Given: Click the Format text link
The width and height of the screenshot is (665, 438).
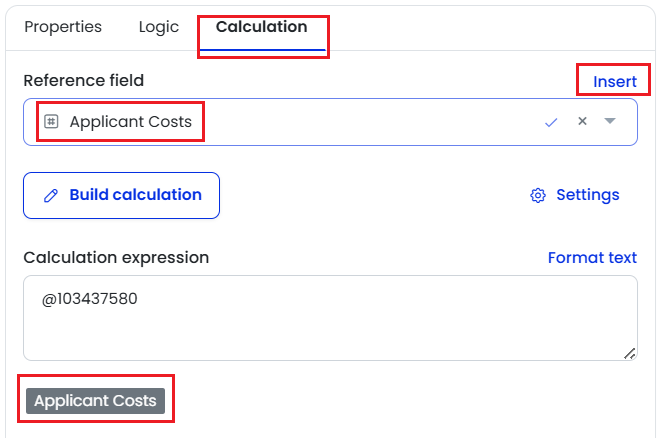Looking at the screenshot, I should (x=592, y=257).
